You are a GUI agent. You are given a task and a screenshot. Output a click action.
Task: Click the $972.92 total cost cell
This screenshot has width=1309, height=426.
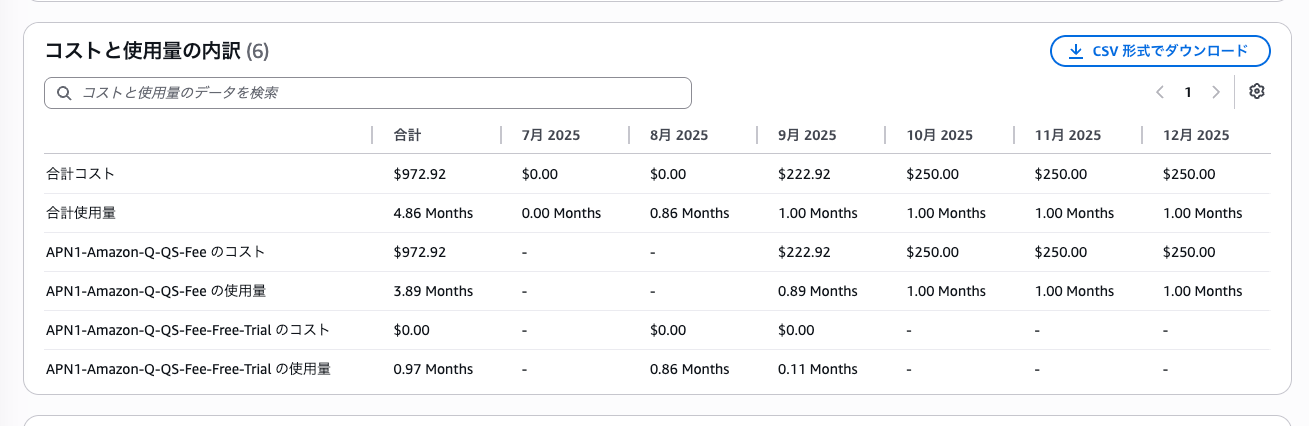point(420,174)
